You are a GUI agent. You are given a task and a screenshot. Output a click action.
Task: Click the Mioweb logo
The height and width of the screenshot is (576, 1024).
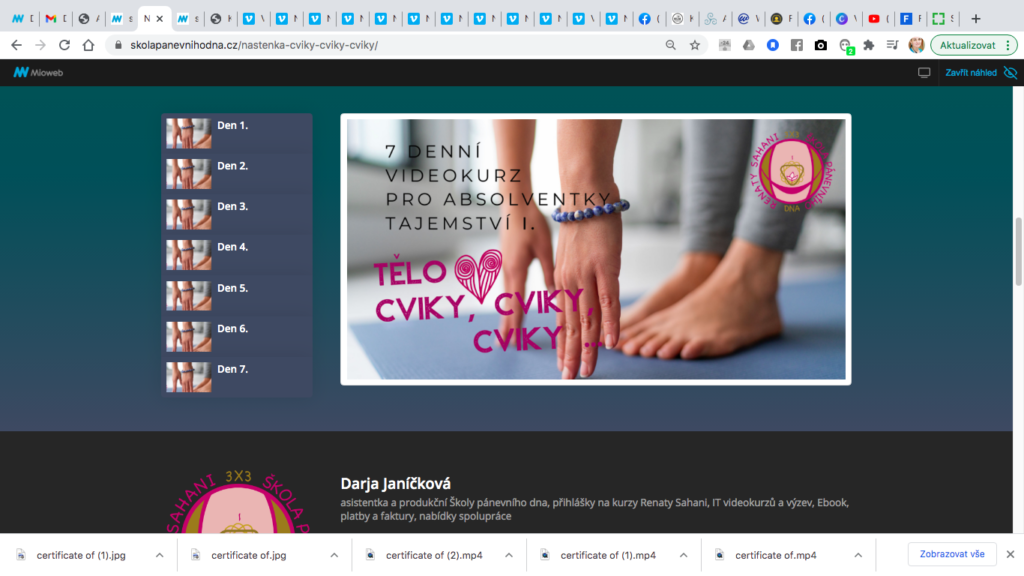(x=39, y=72)
